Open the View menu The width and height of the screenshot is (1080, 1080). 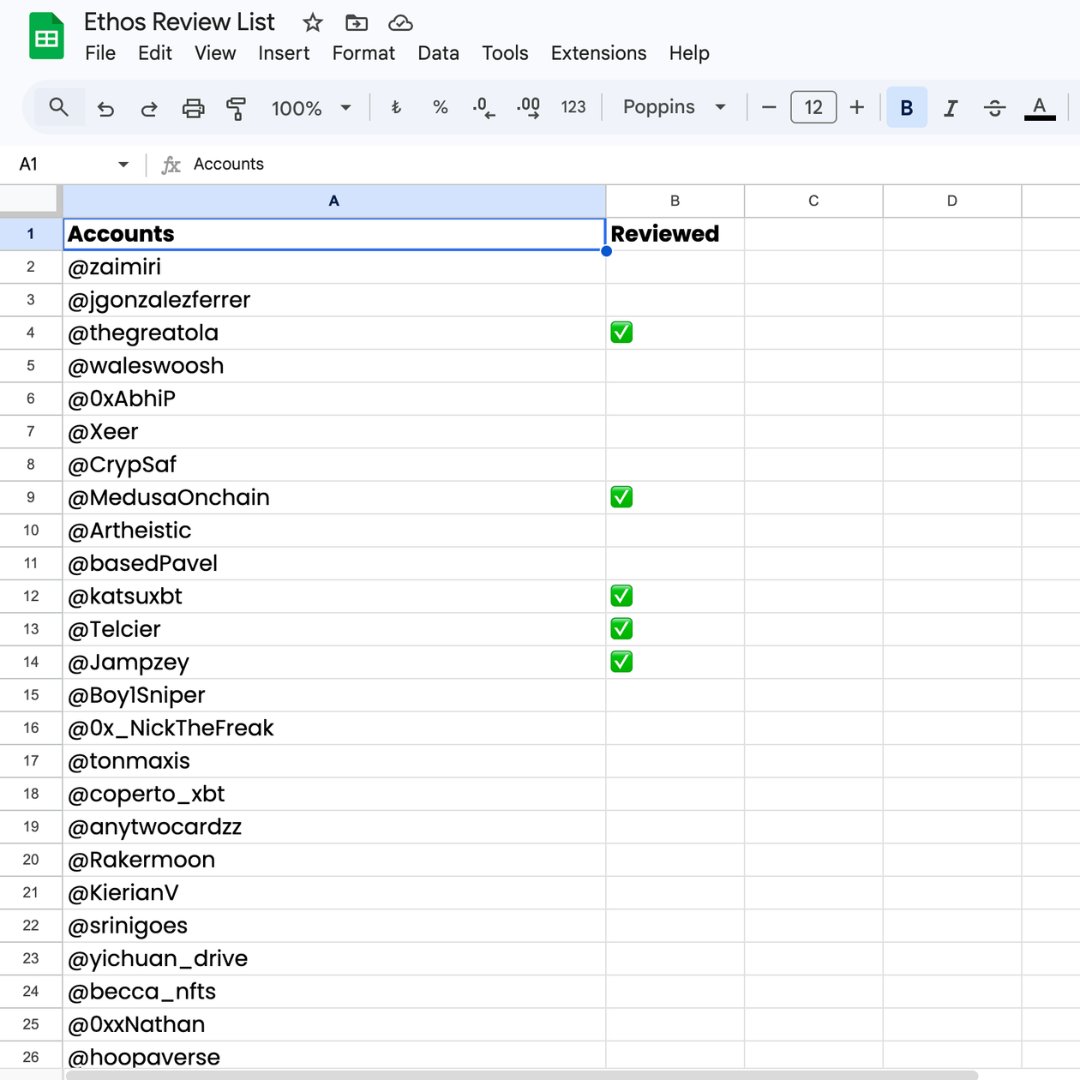215,53
